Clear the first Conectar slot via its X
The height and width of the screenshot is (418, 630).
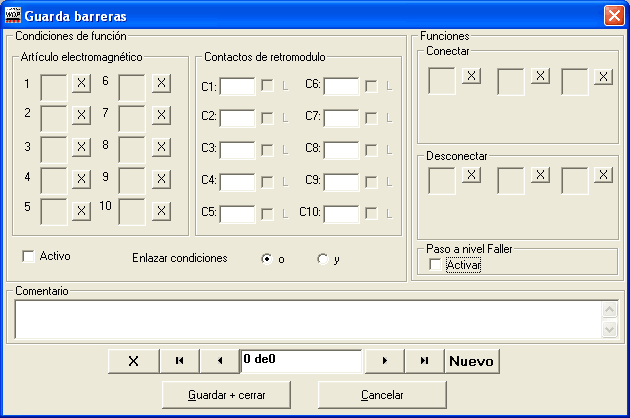tap(471, 76)
